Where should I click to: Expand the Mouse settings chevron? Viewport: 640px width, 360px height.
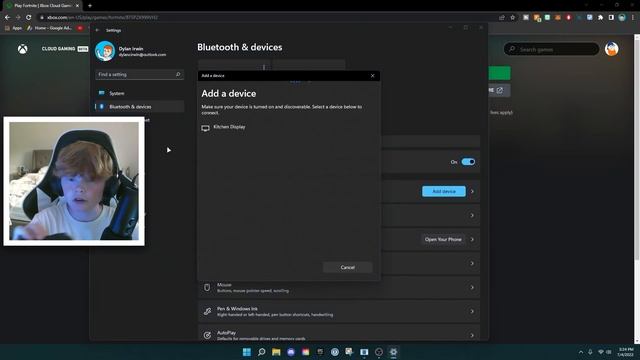point(472,287)
